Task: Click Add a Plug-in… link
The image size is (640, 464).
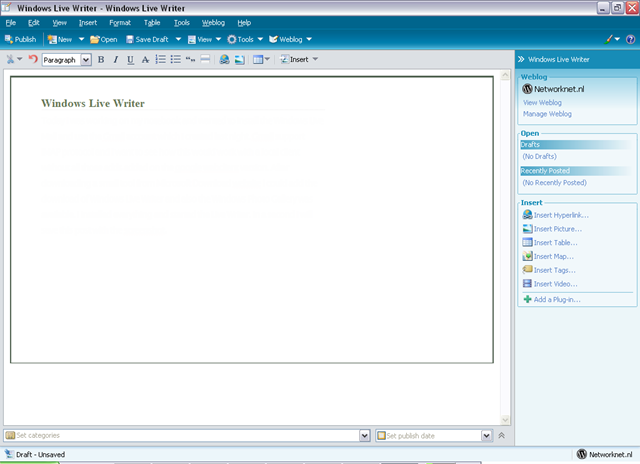Action: click(552, 299)
